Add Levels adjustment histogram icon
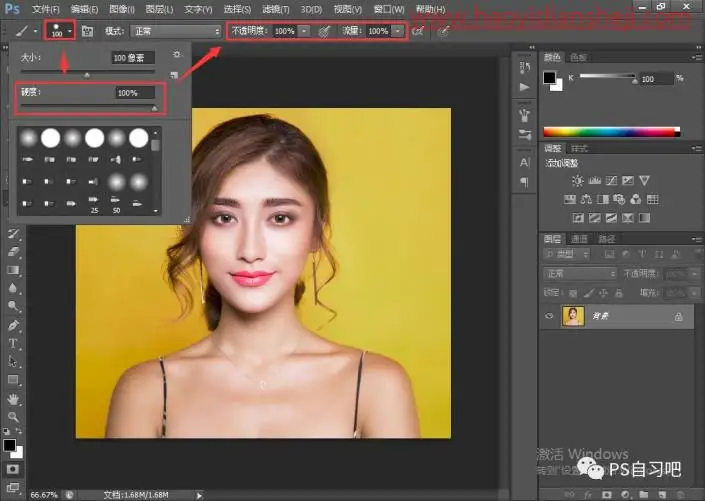705x501 pixels. click(594, 181)
